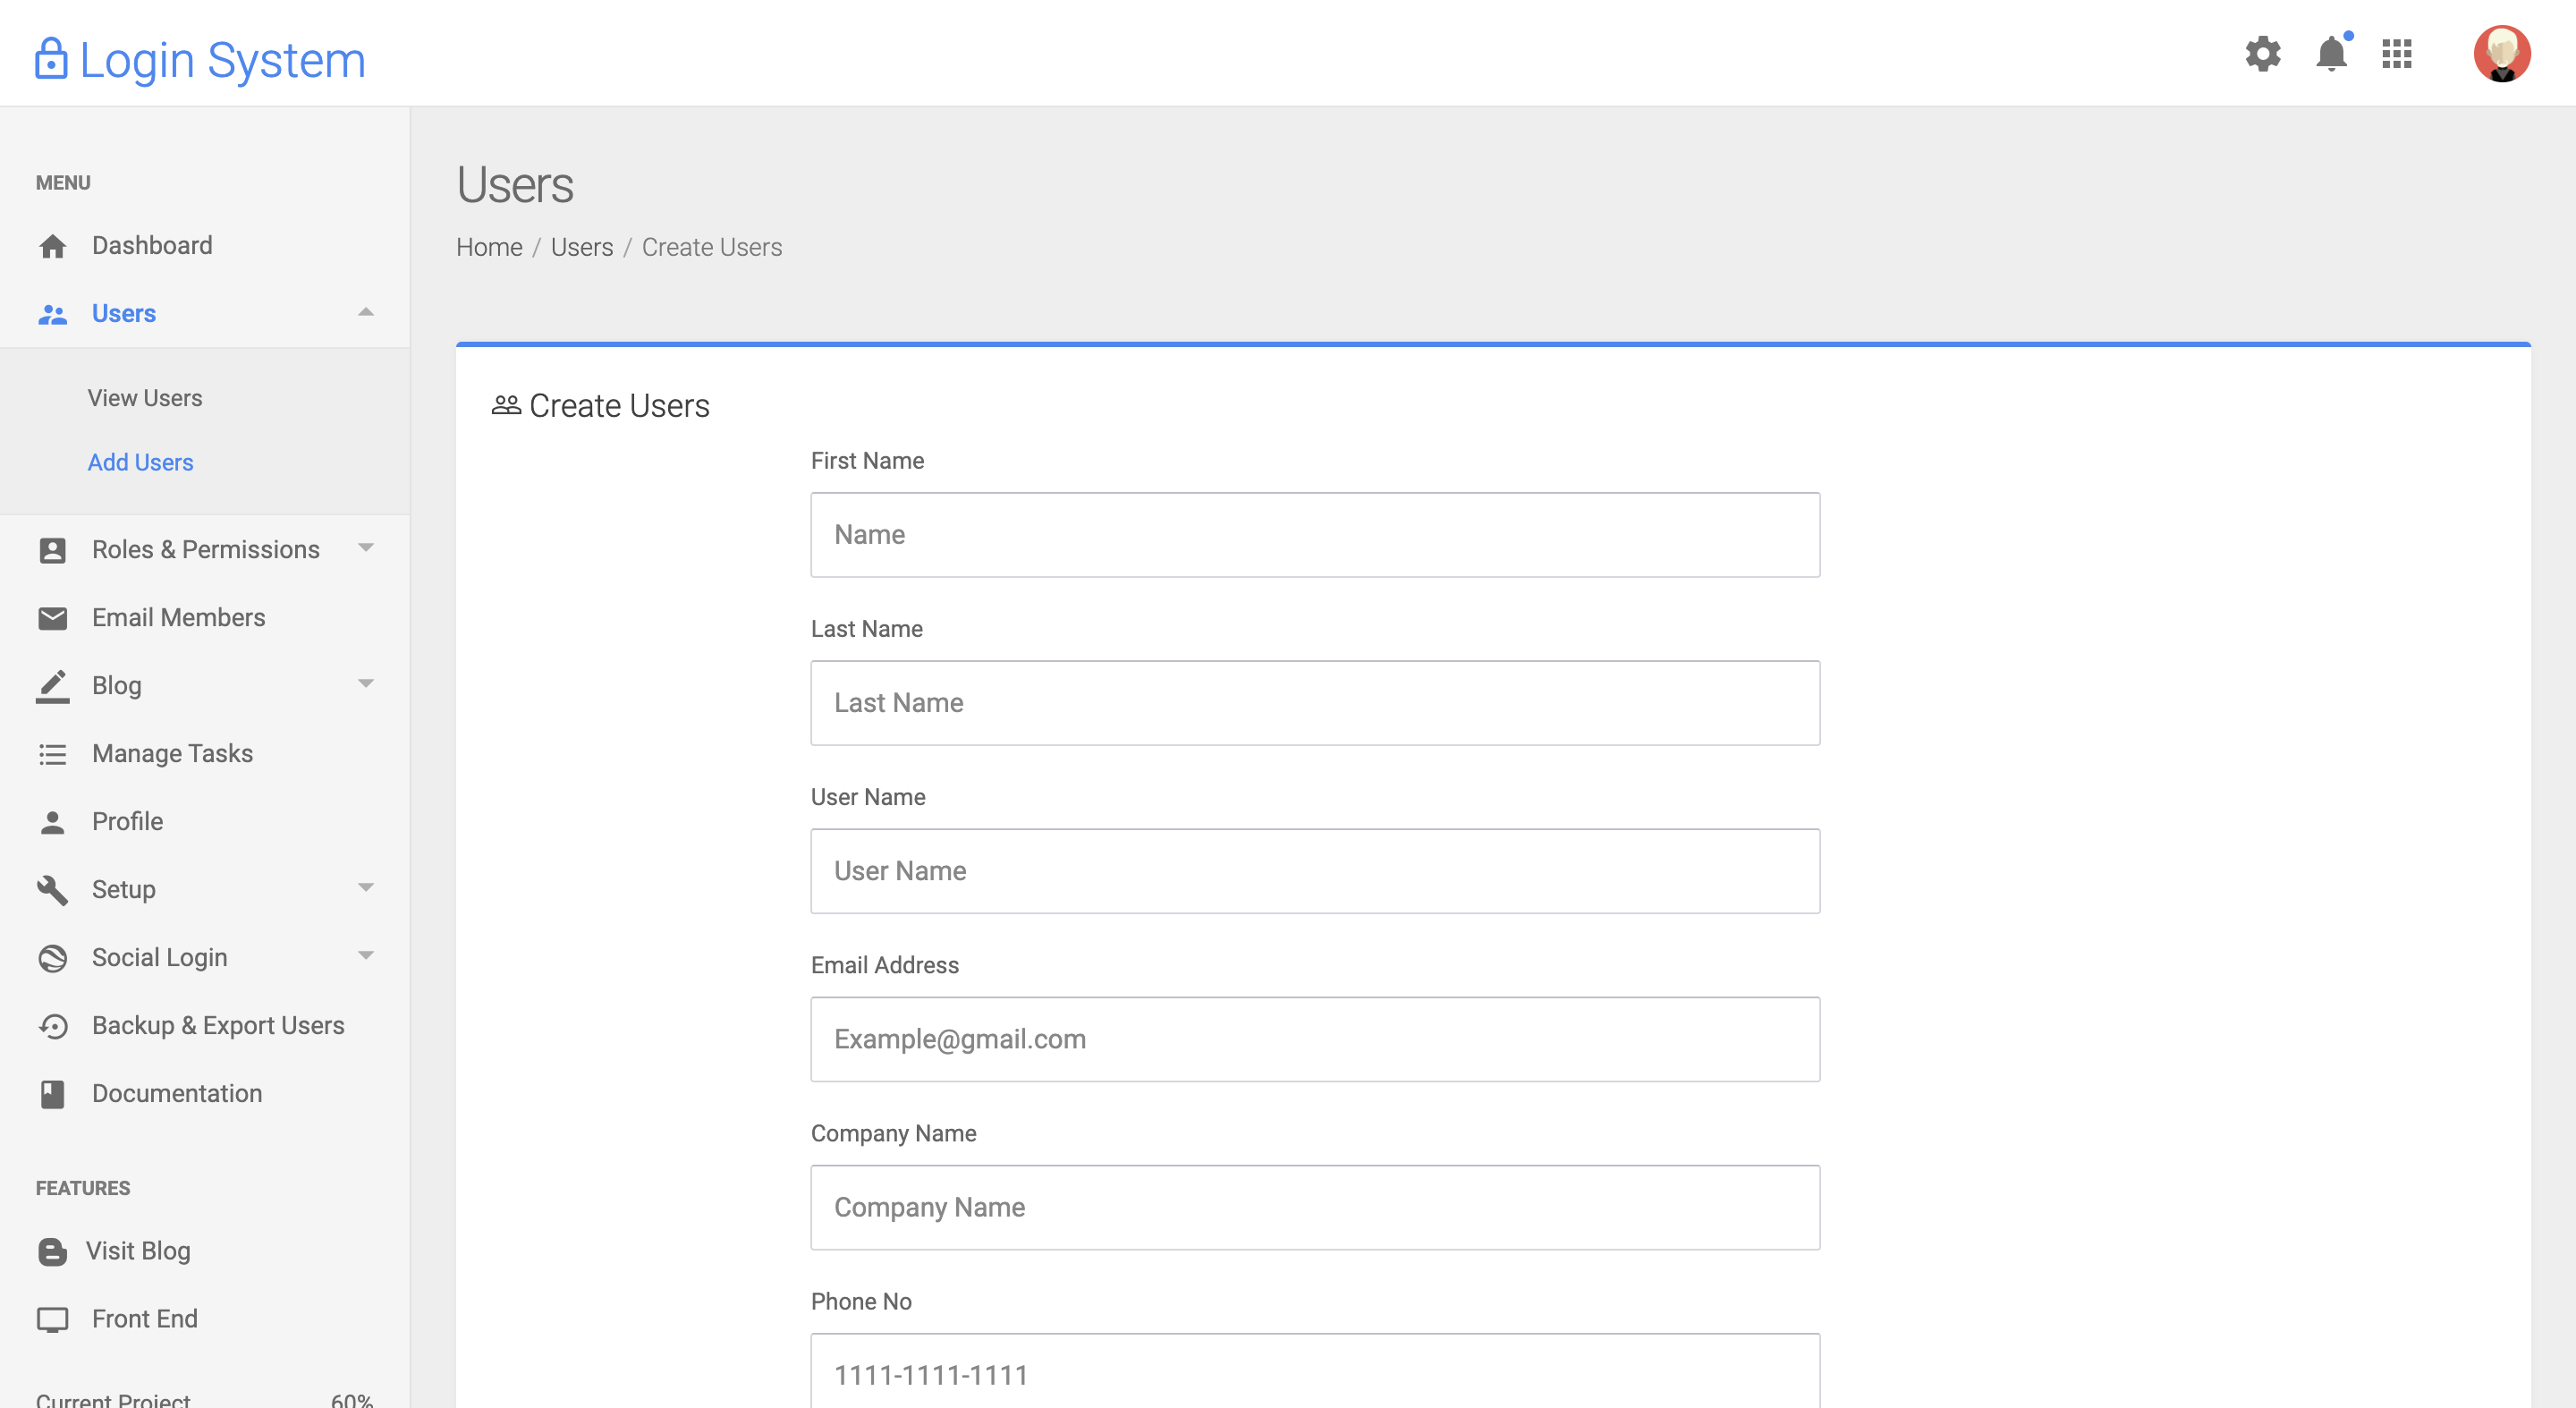This screenshot has height=1408, width=2576.
Task: Click the Dashboard home icon
Action: [52, 246]
